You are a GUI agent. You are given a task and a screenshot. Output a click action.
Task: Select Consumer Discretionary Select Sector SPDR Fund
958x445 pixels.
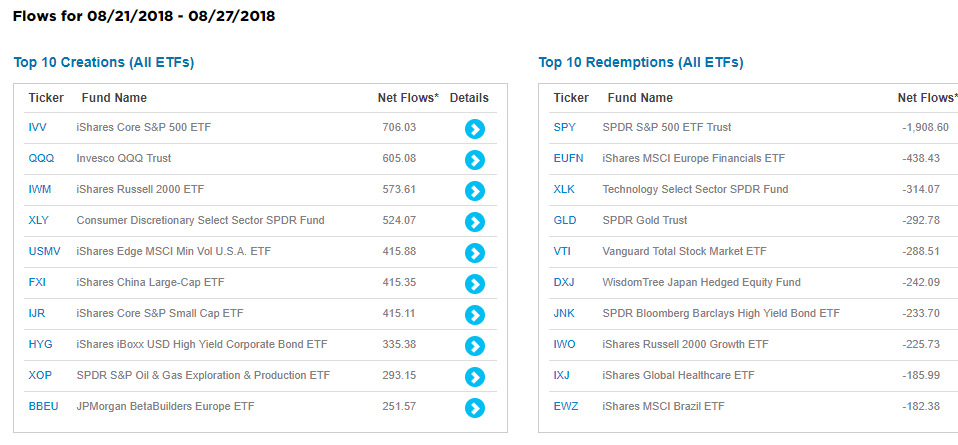[x=200, y=220]
